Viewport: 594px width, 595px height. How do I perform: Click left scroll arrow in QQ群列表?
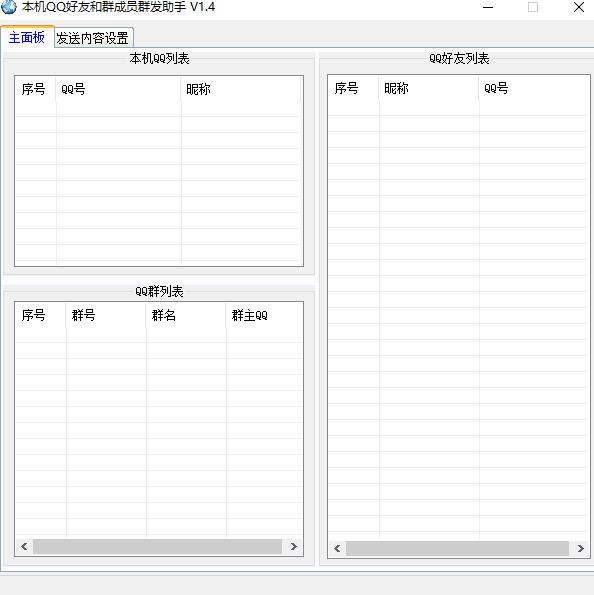pos(24,546)
